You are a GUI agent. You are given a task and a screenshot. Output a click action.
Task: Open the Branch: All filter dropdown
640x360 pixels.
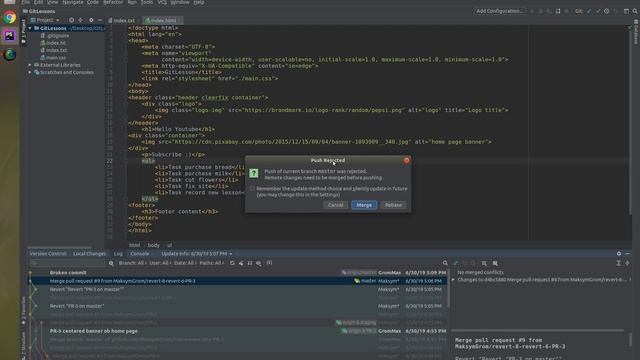point(133,263)
